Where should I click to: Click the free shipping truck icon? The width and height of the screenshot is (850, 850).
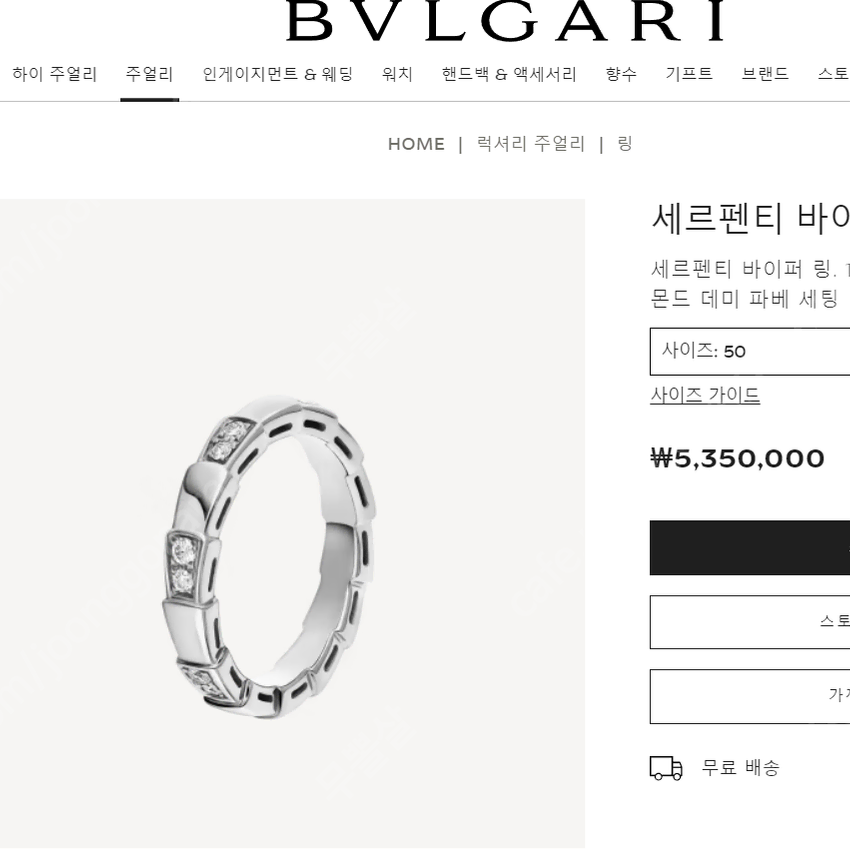tap(666, 768)
